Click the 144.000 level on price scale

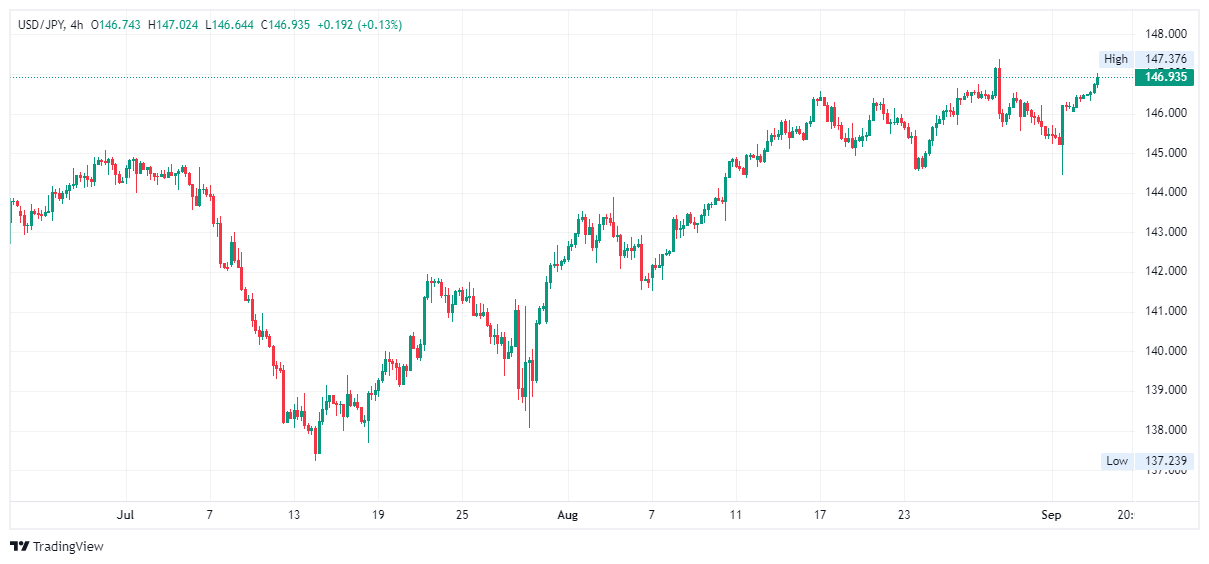coord(1165,192)
